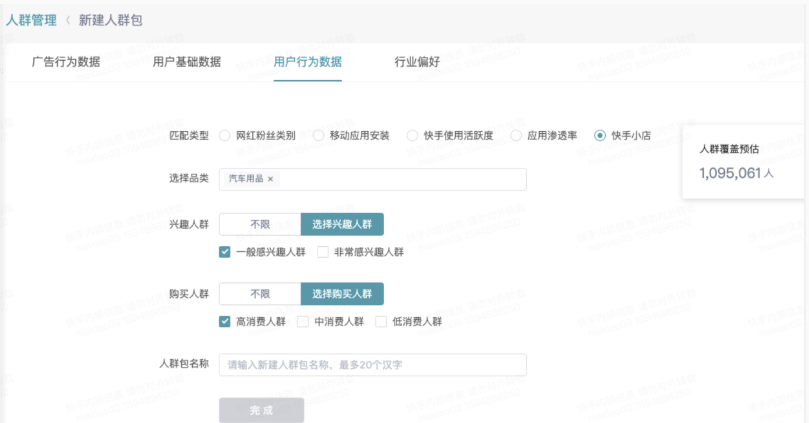Select the 用户行为数据 tab
Viewport: 809px width, 423px height.
(308, 62)
